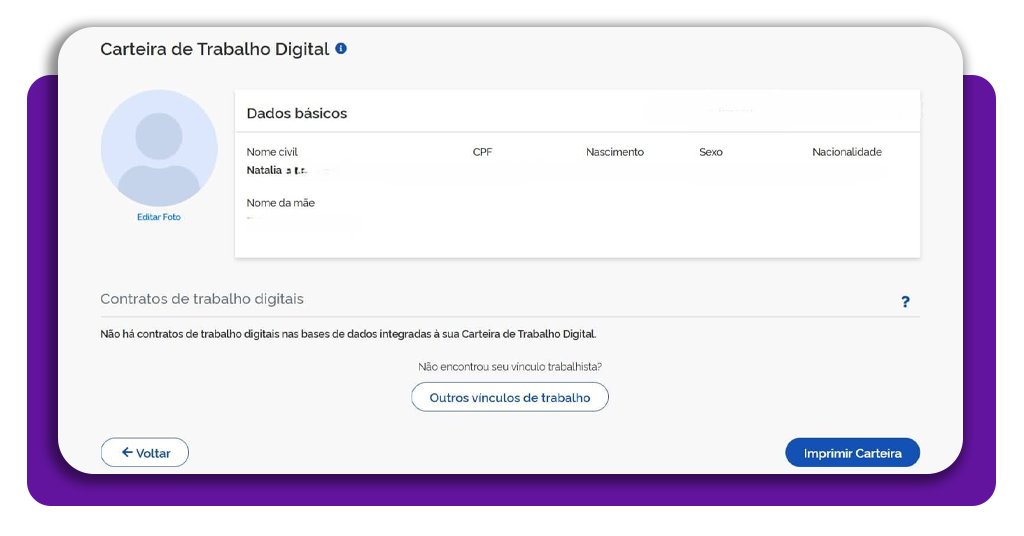Click the Nome civil label

pos(272,152)
